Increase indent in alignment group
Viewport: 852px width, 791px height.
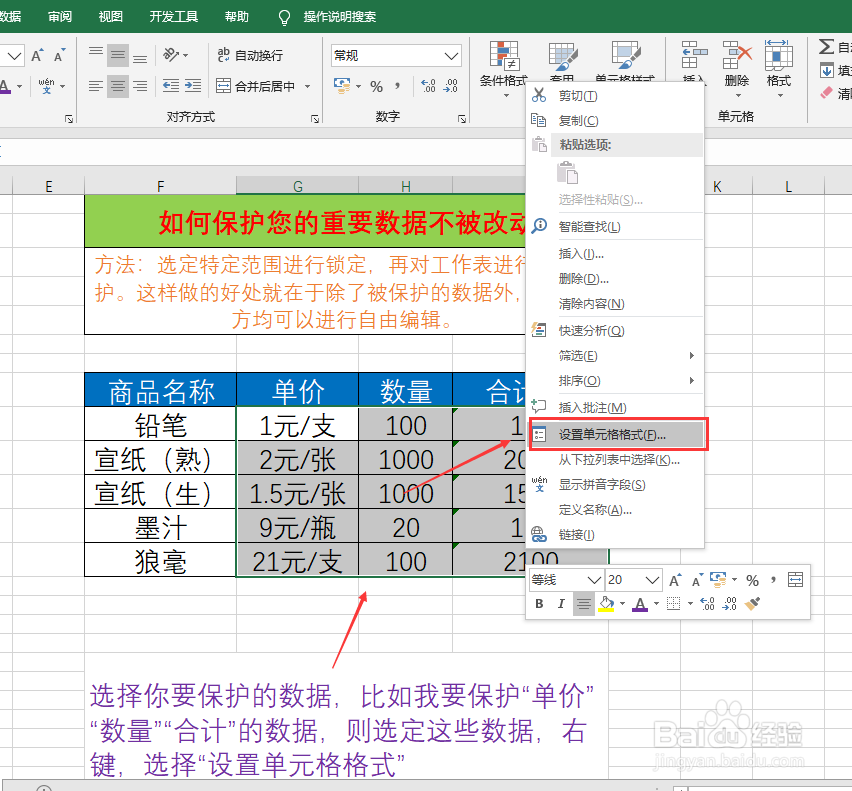pyautogui.click(x=193, y=86)
